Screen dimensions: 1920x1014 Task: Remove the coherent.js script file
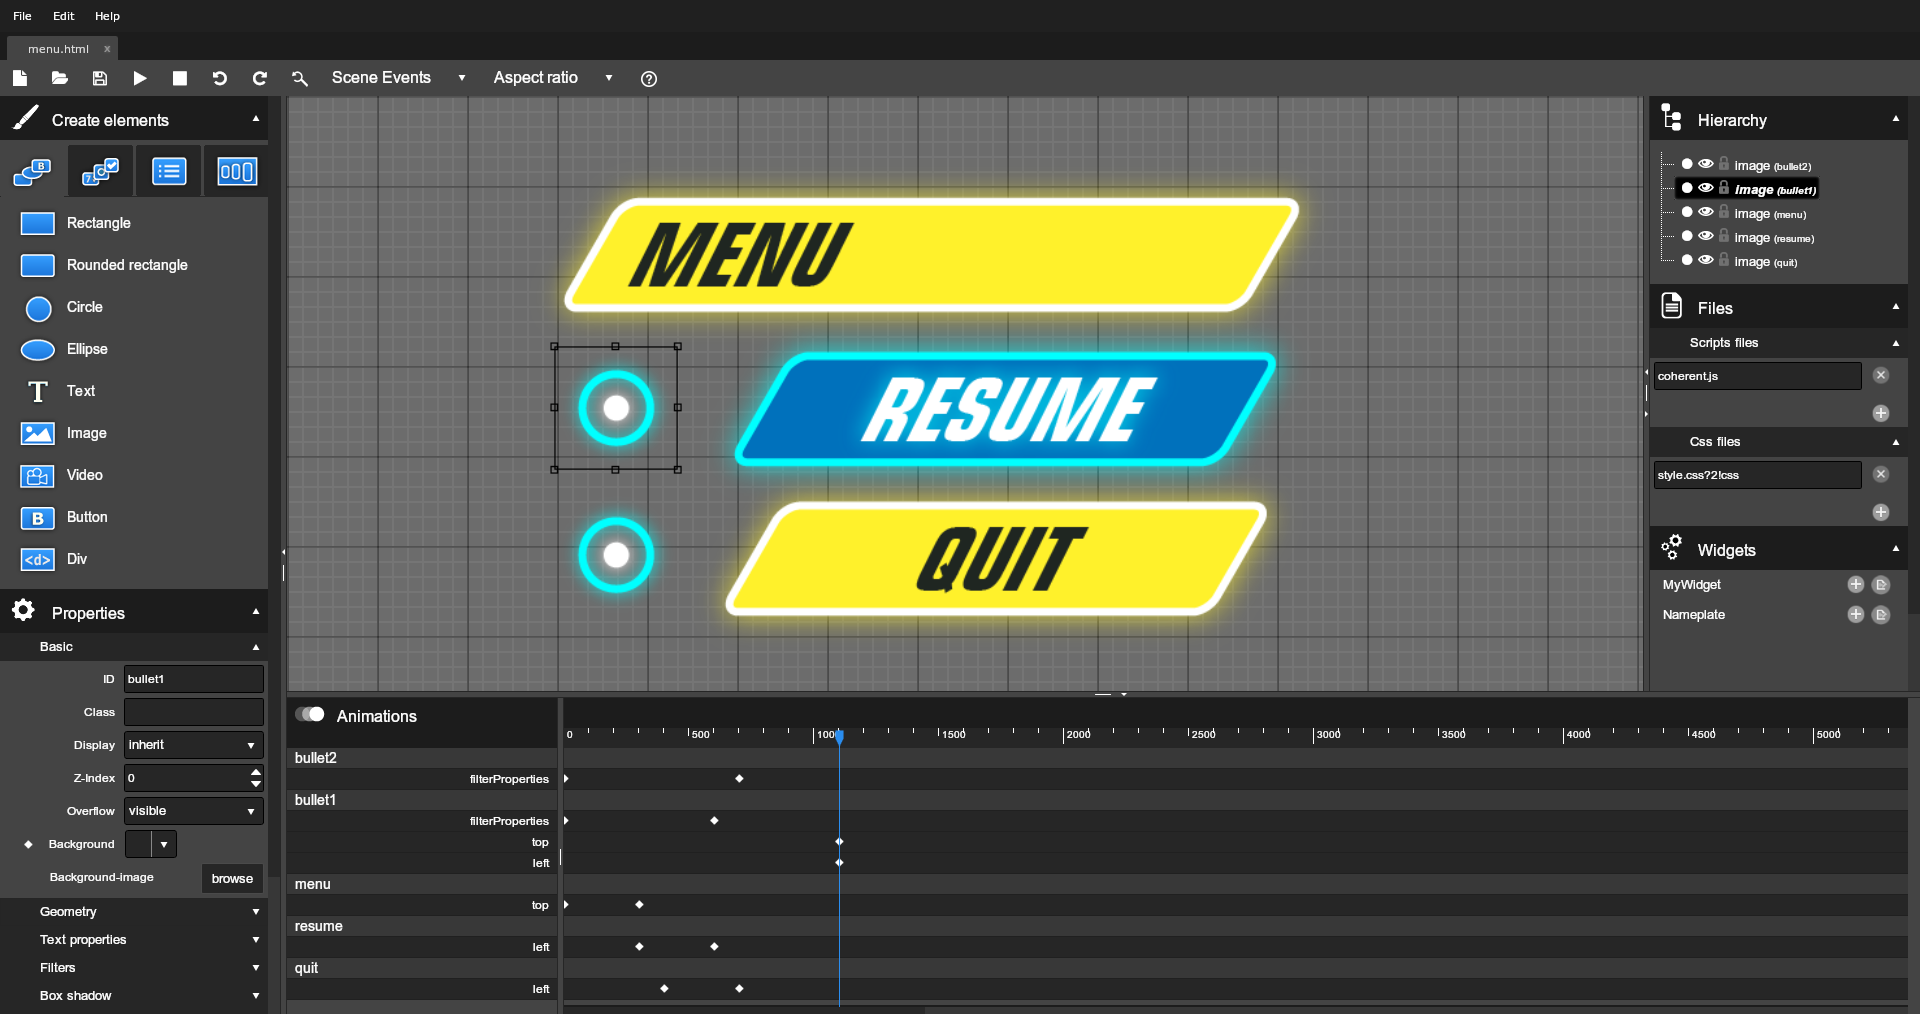pos(1881,376)
